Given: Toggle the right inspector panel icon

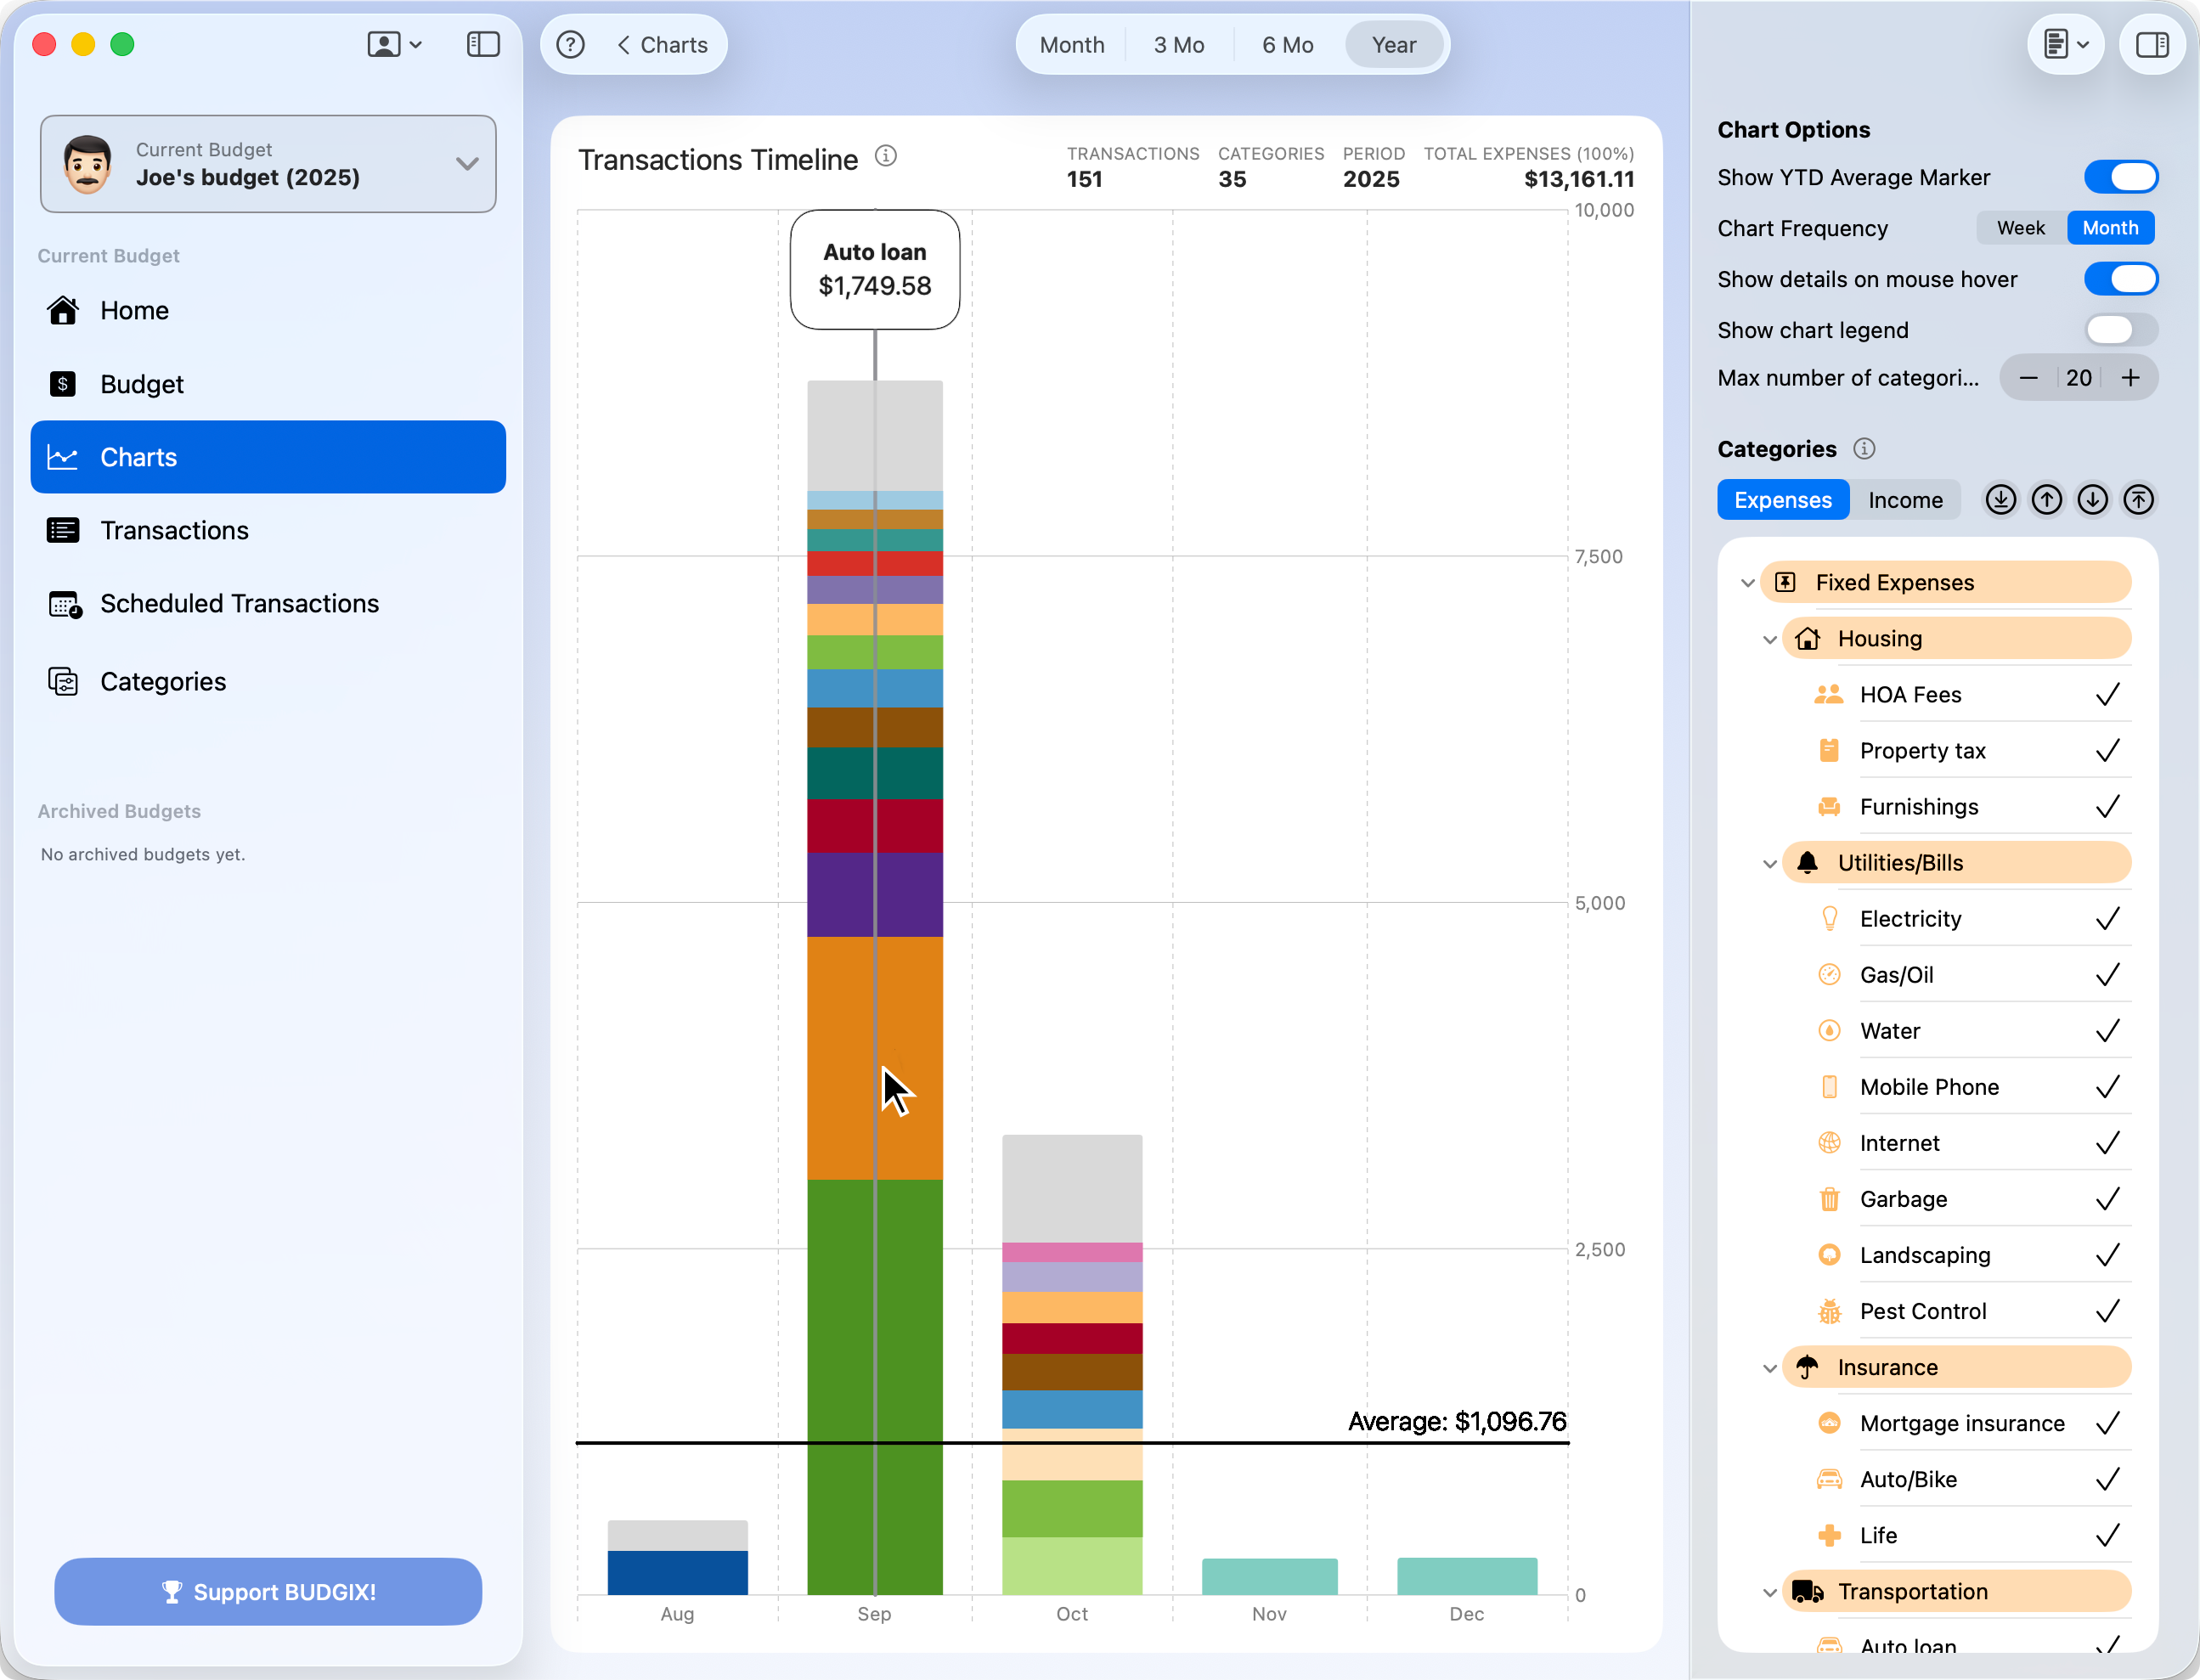Looking at the screenshot, I should pos(2151,45).
